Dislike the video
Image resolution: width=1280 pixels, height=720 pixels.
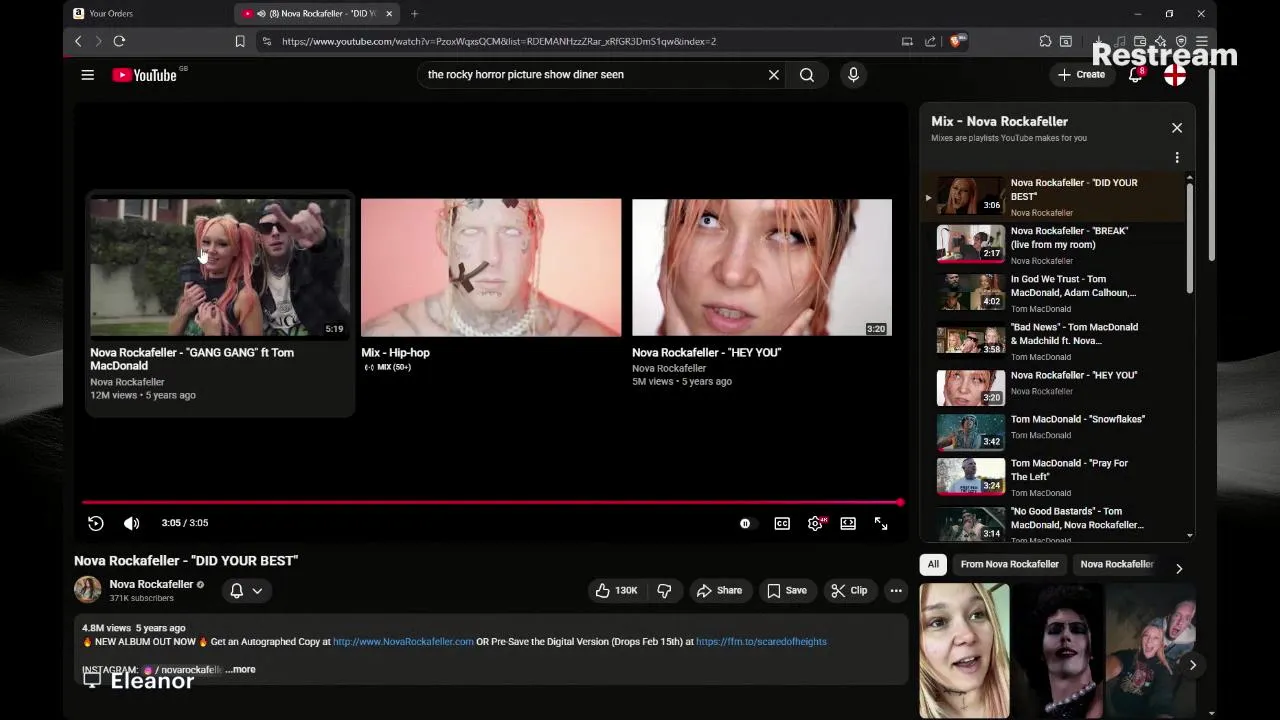click(x=664, y=591)
